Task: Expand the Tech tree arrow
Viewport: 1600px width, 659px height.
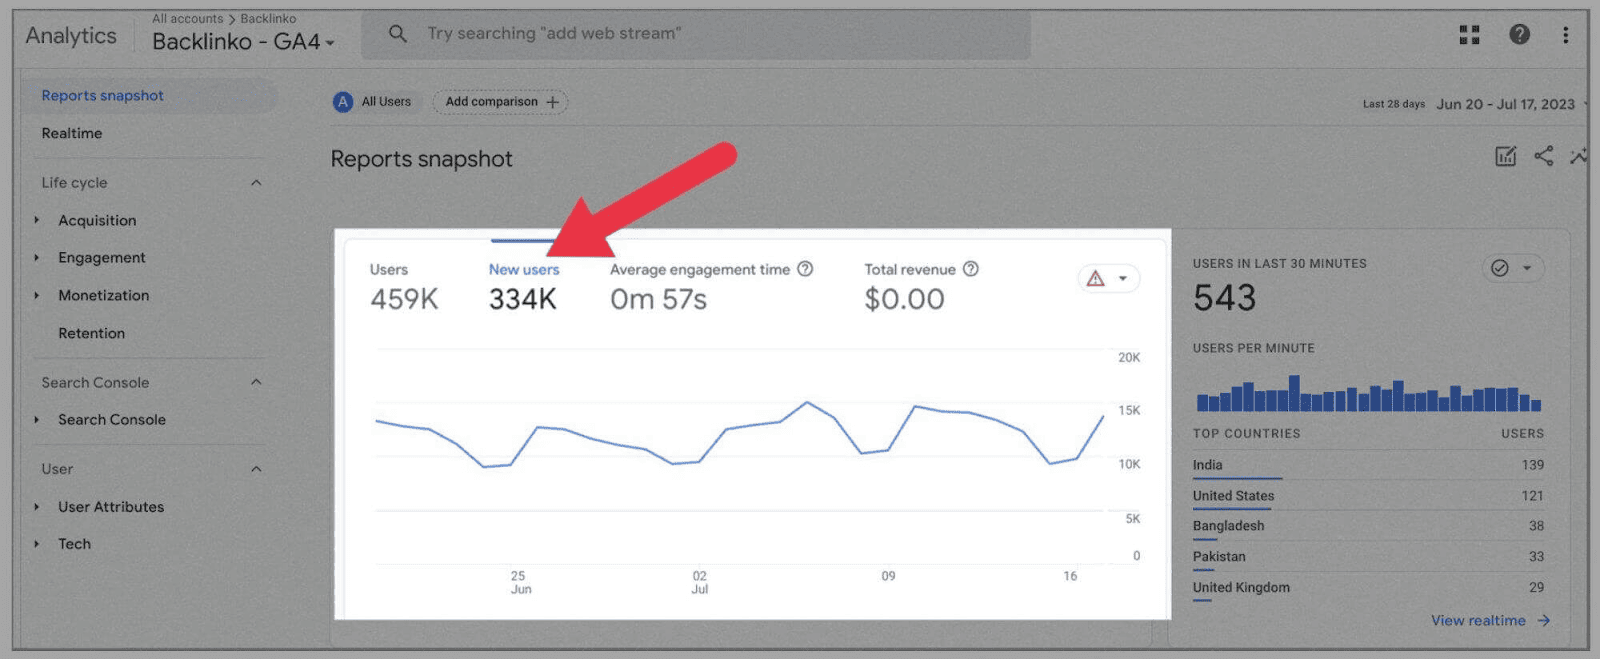Action: point(37,544)
